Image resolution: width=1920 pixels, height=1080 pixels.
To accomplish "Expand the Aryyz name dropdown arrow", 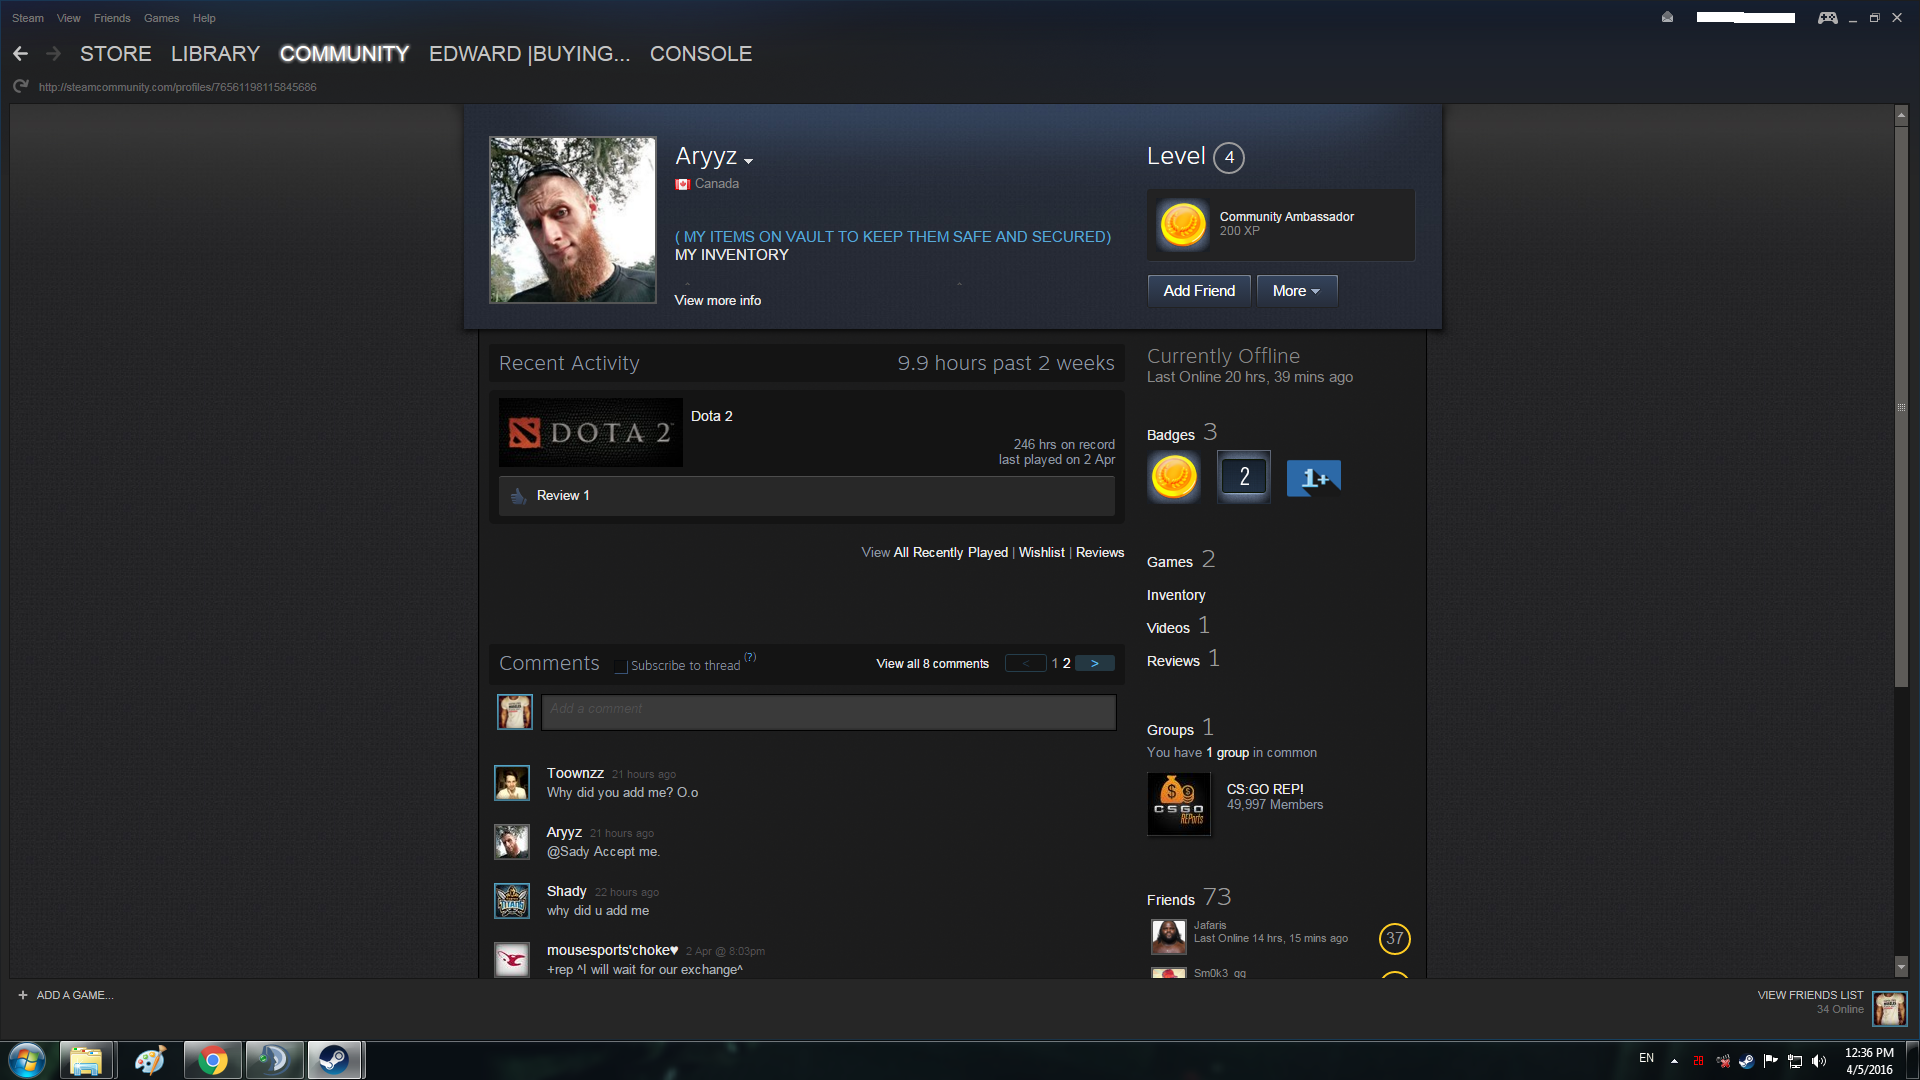I will pyautogui.click(x=748, y=161).
